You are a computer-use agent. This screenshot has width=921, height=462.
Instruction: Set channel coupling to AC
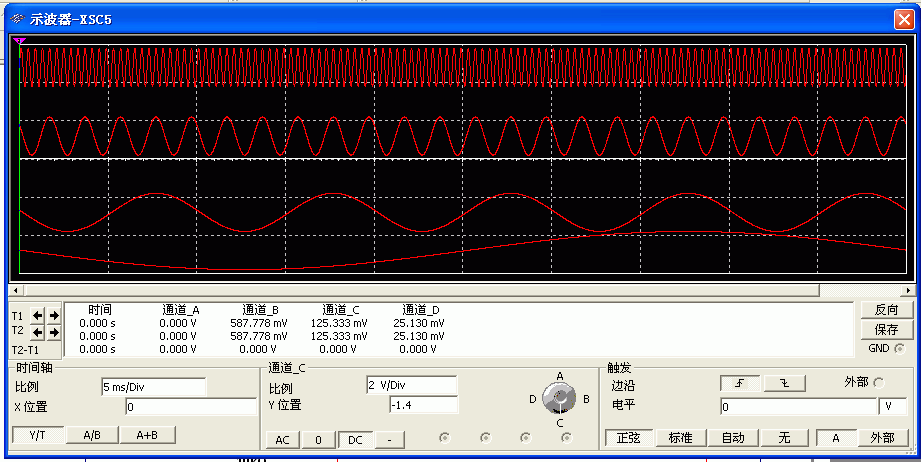coord(283,439)
